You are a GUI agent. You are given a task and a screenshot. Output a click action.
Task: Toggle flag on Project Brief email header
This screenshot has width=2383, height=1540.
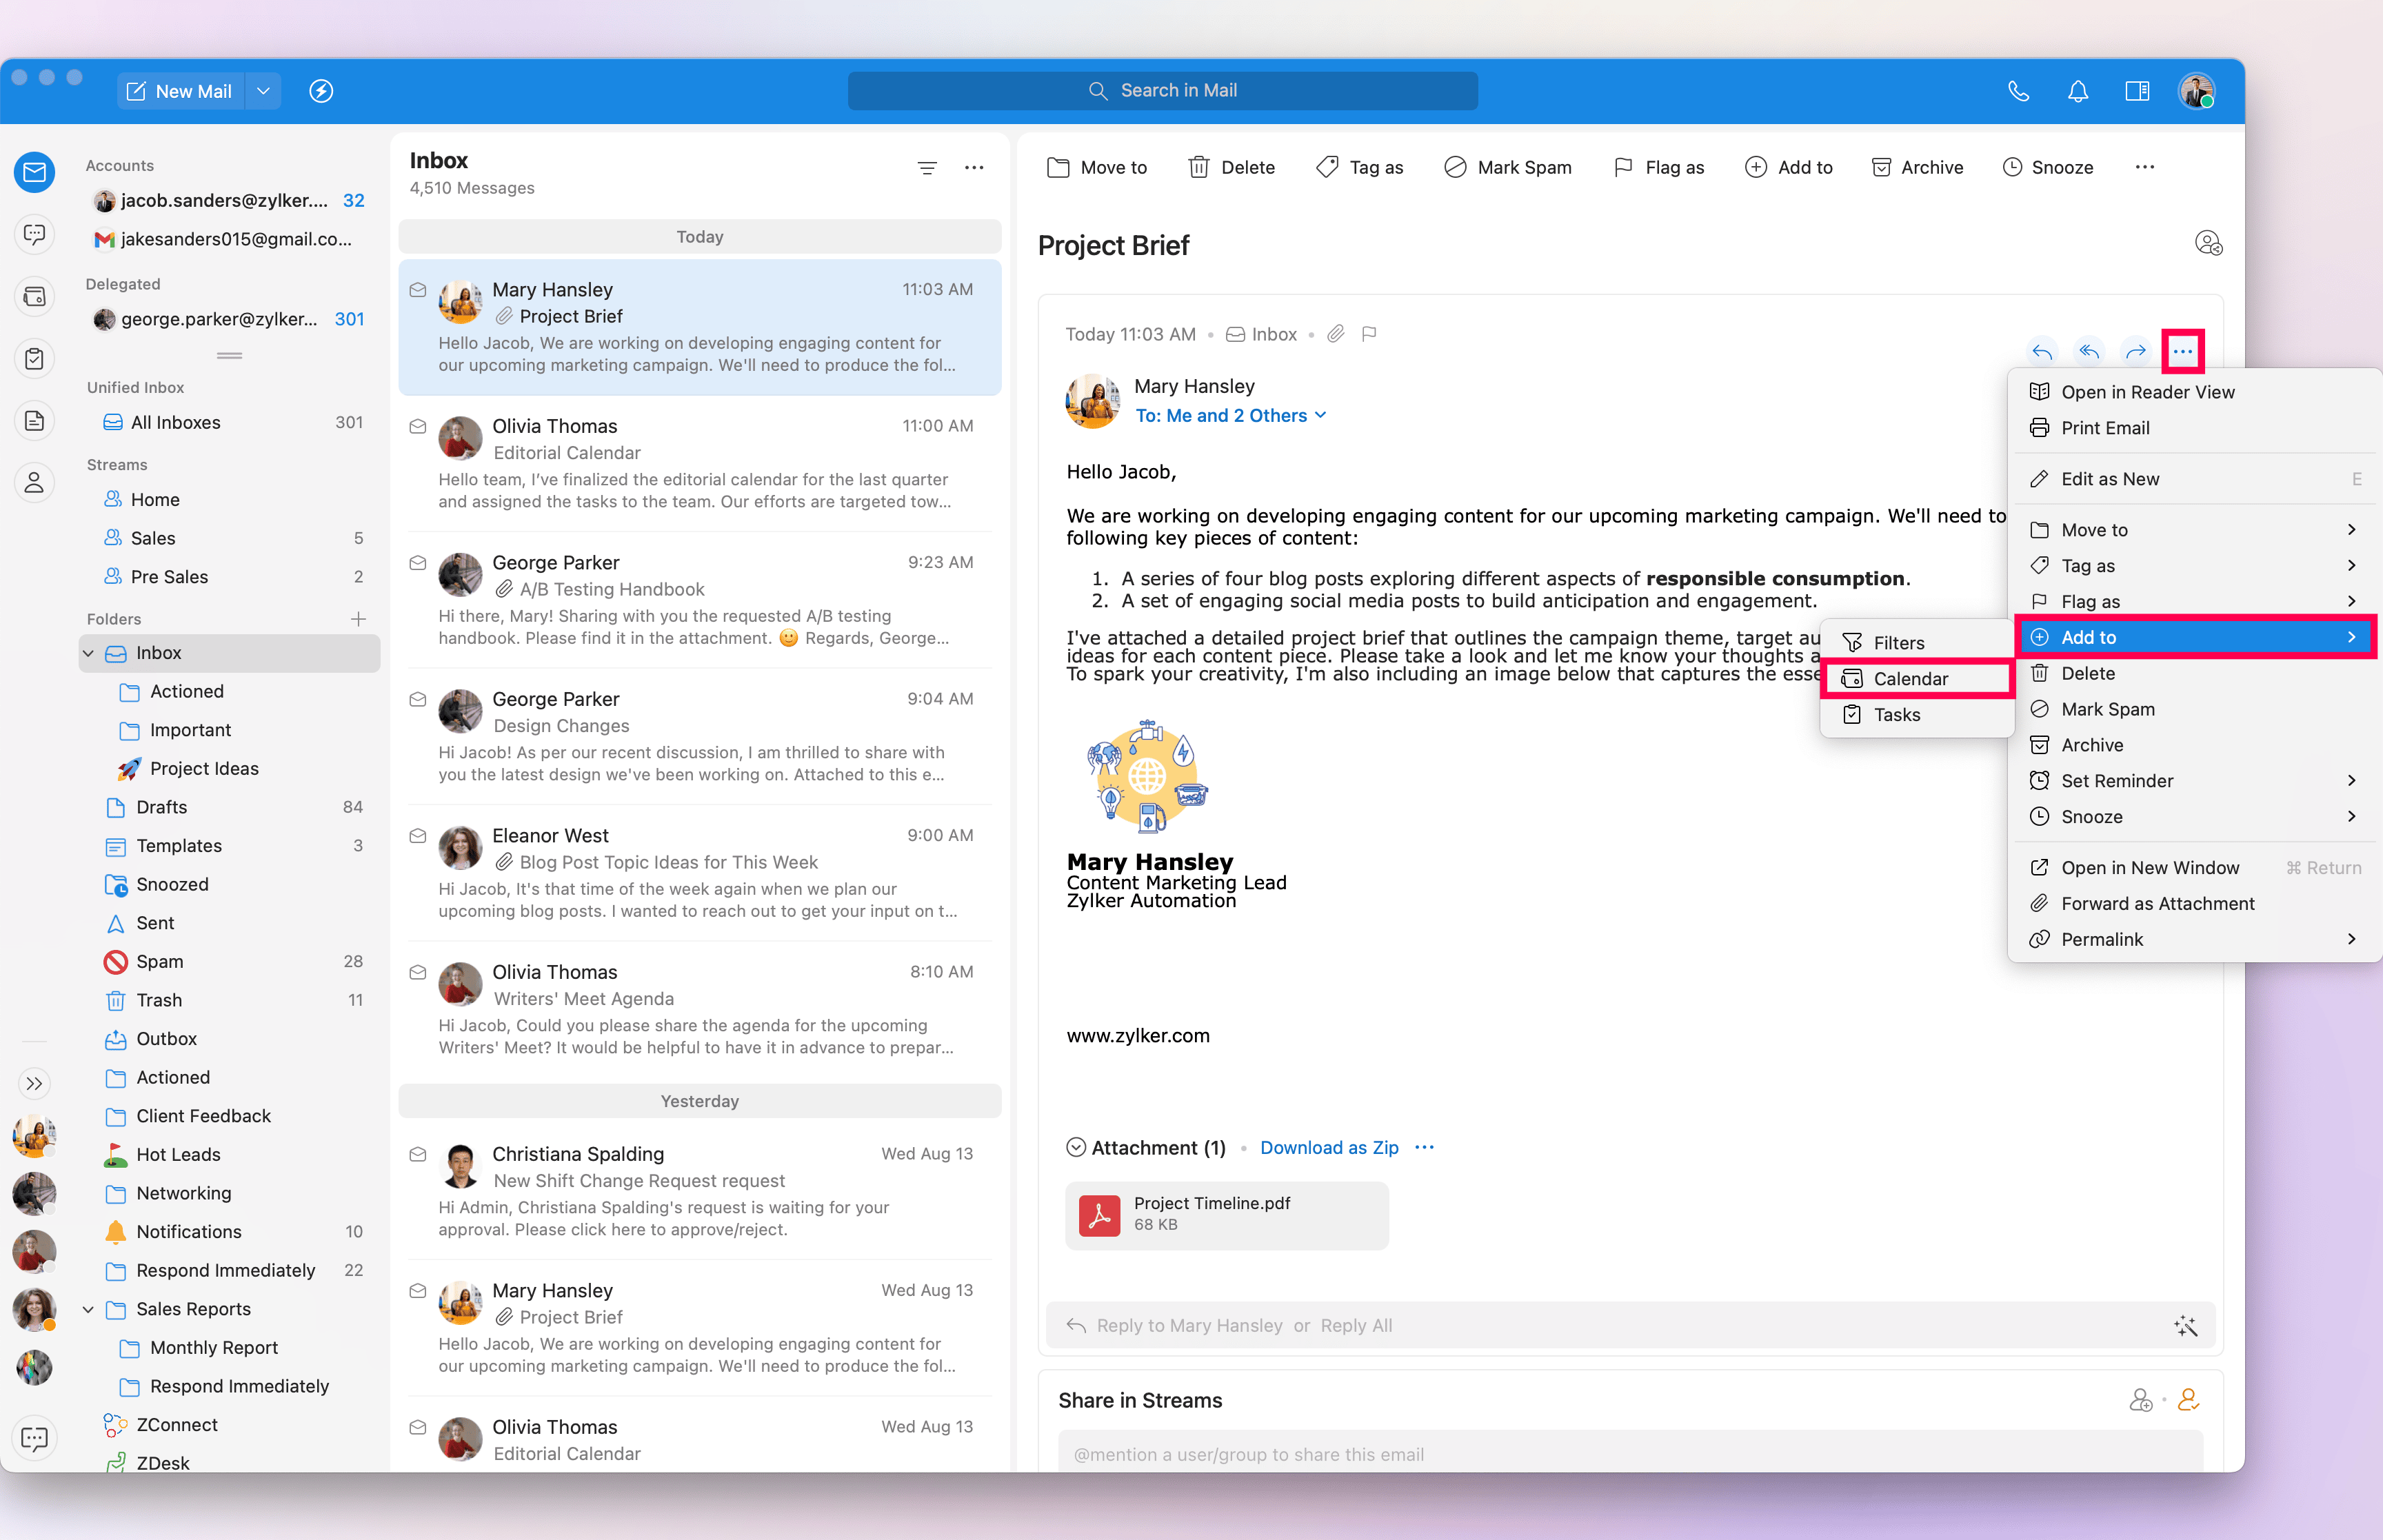(1370, 334)
